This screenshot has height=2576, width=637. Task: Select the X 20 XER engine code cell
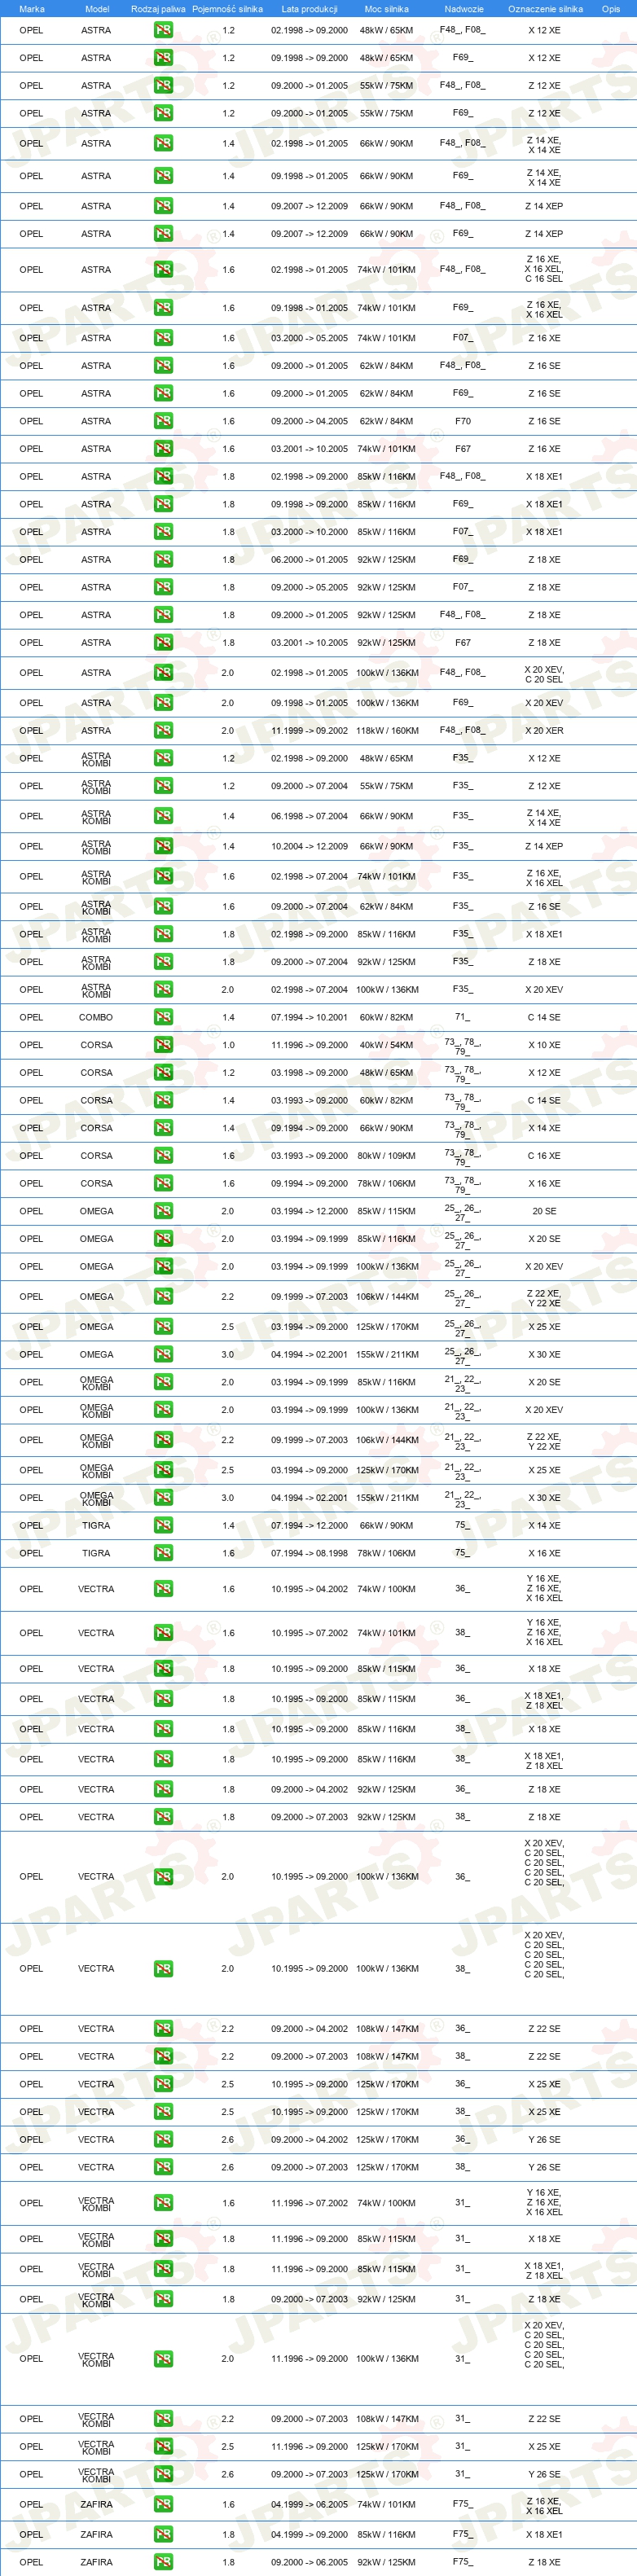coord(544,730)
